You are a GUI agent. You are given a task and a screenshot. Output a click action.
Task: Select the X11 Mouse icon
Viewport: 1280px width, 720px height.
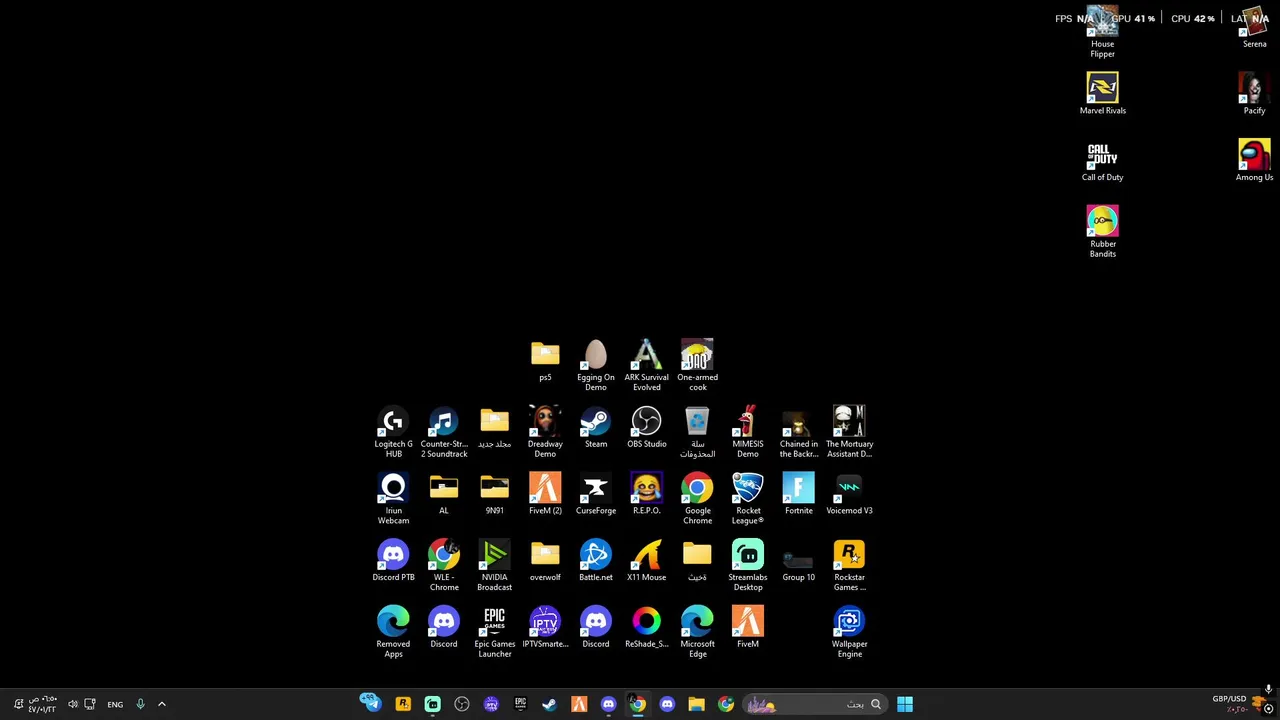tap(646, 561)
